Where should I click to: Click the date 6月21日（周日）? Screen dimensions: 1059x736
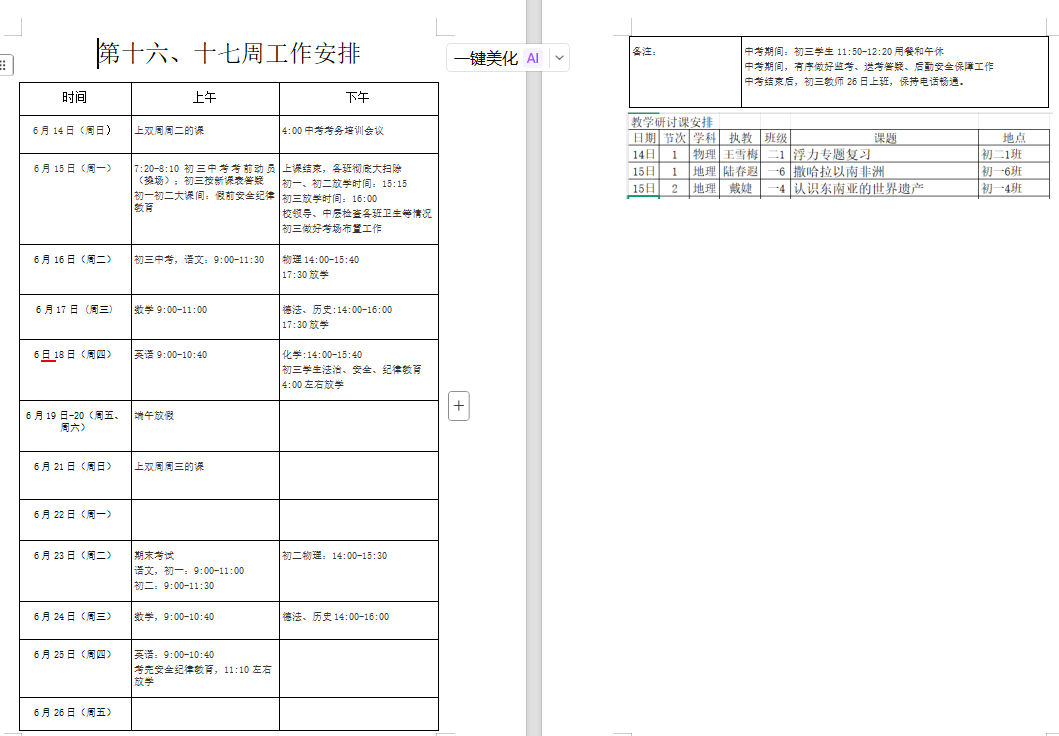[73, 467]
